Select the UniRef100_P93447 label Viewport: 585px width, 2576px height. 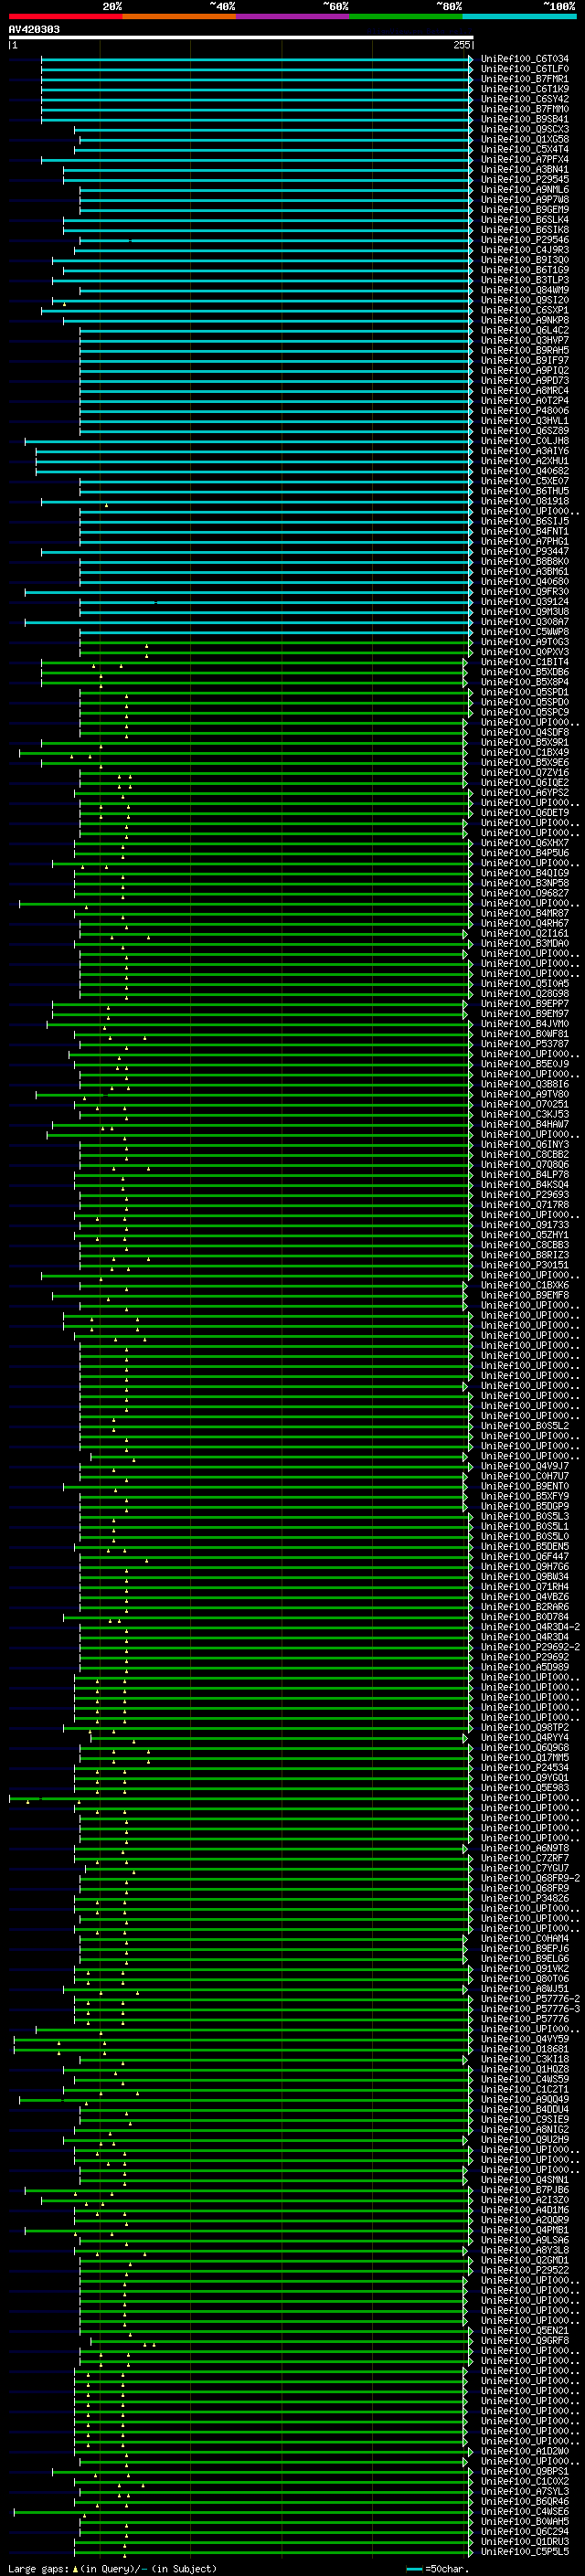[x=524, y=551]
